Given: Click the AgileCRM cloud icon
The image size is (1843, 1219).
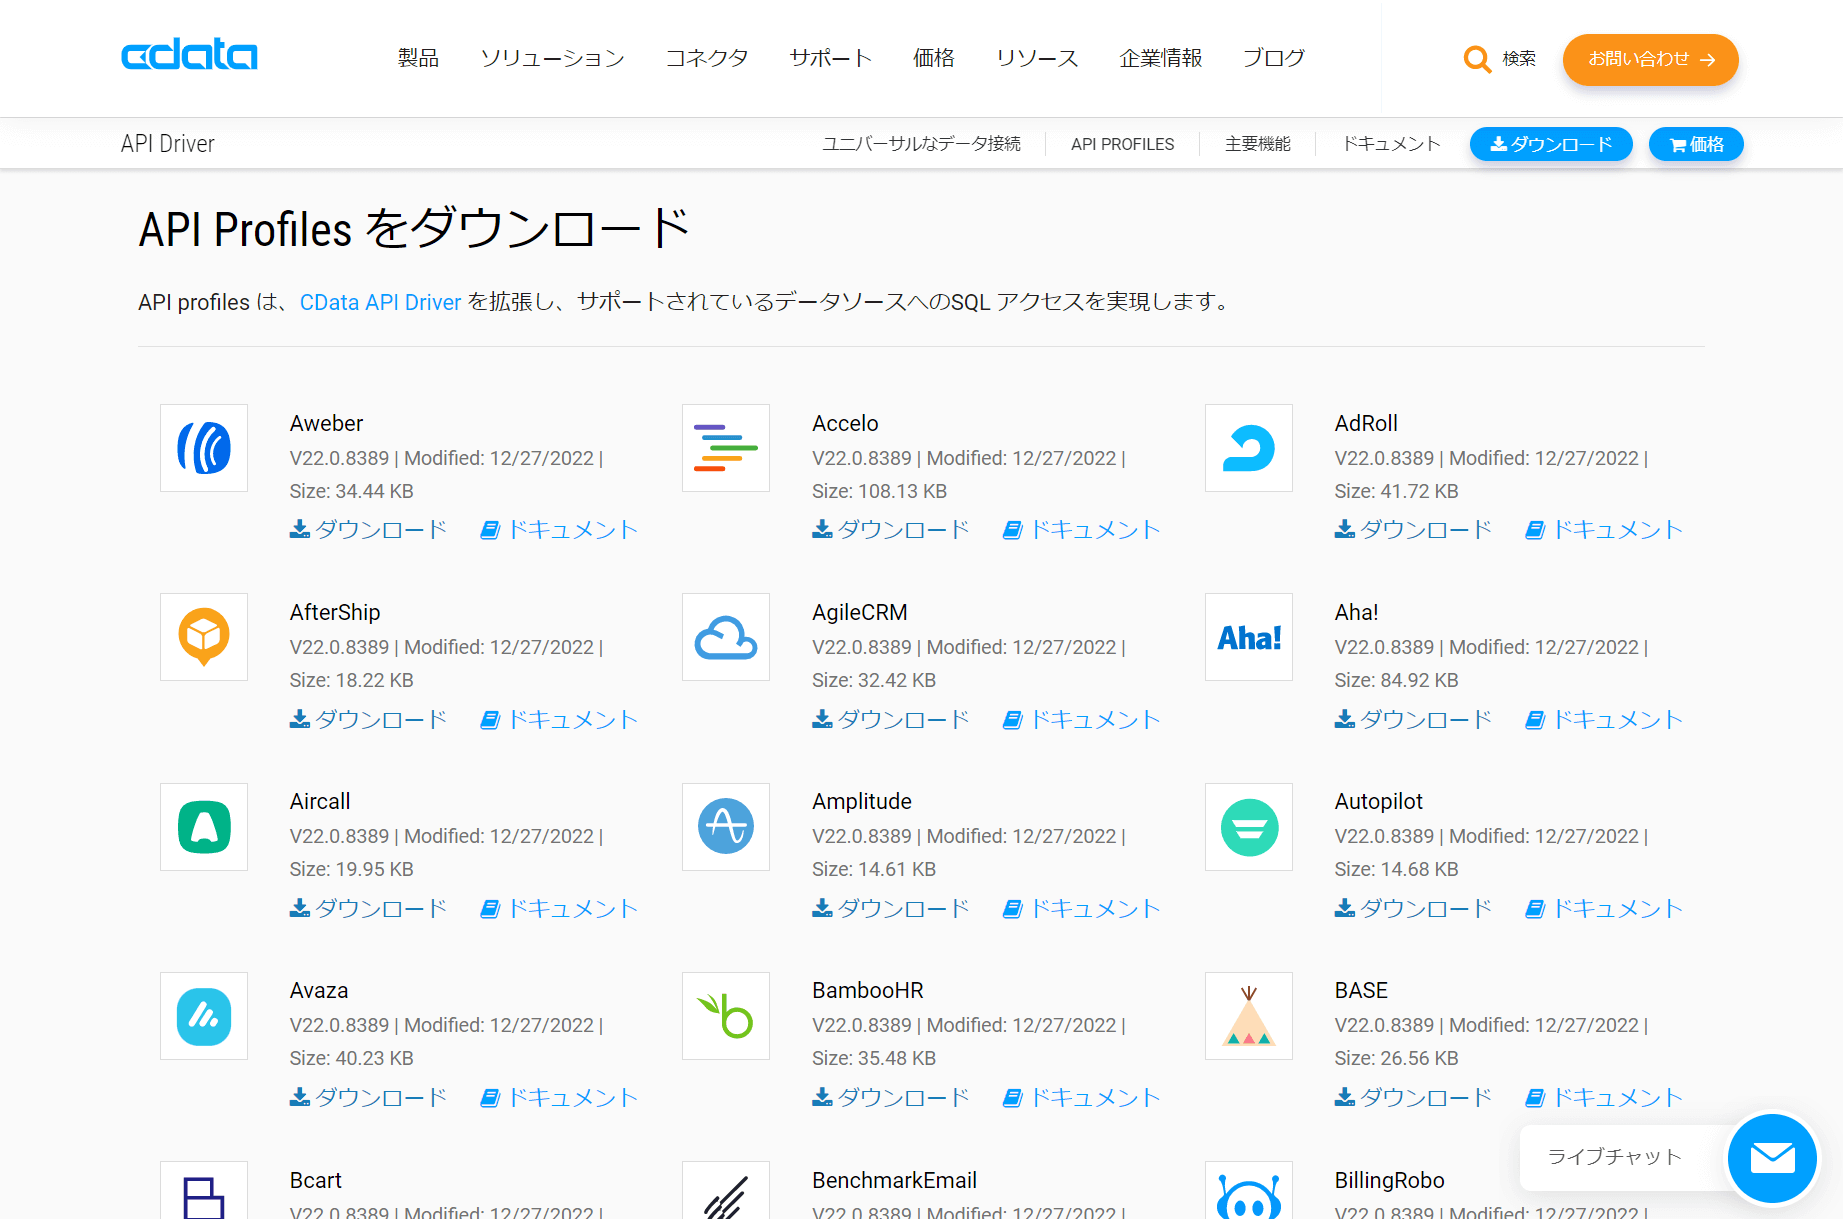Looking at the screenshot, I should (x=726, y=637).
